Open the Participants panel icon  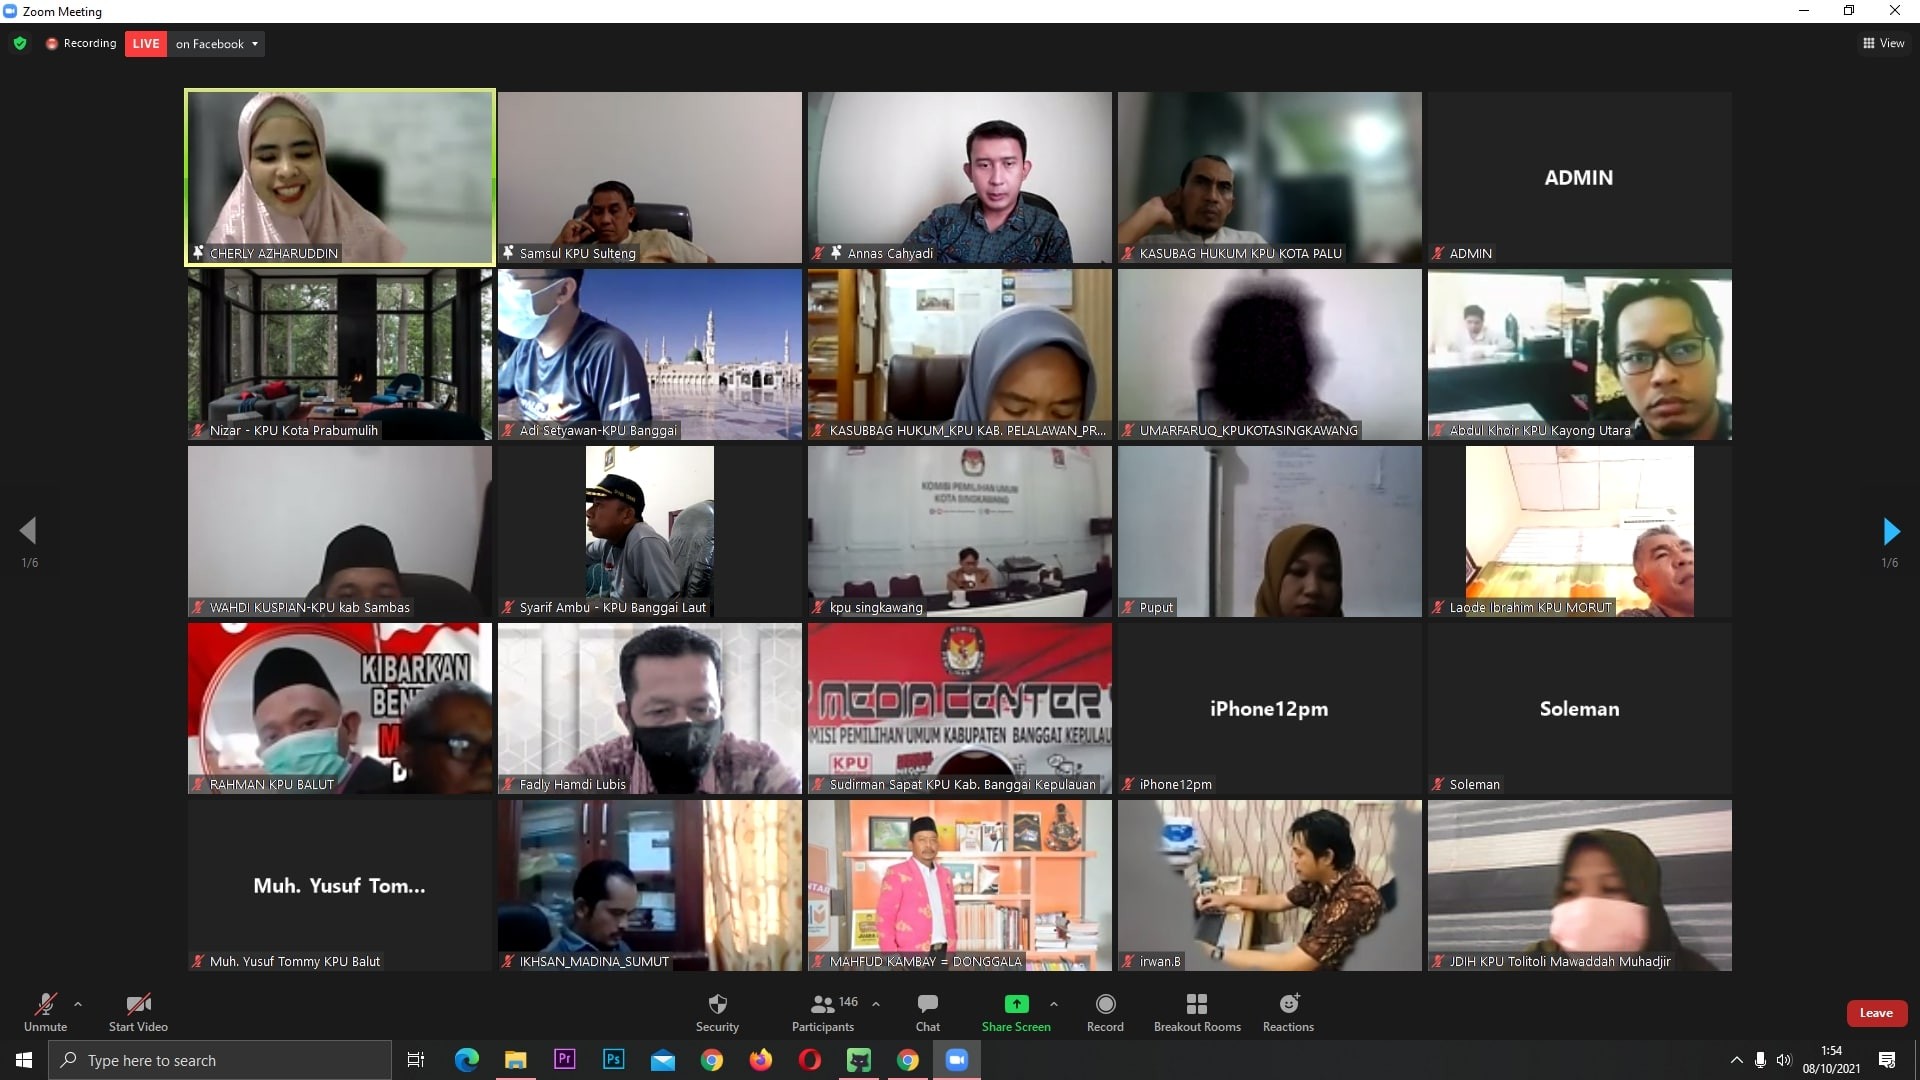click(x=822, y=1004)
